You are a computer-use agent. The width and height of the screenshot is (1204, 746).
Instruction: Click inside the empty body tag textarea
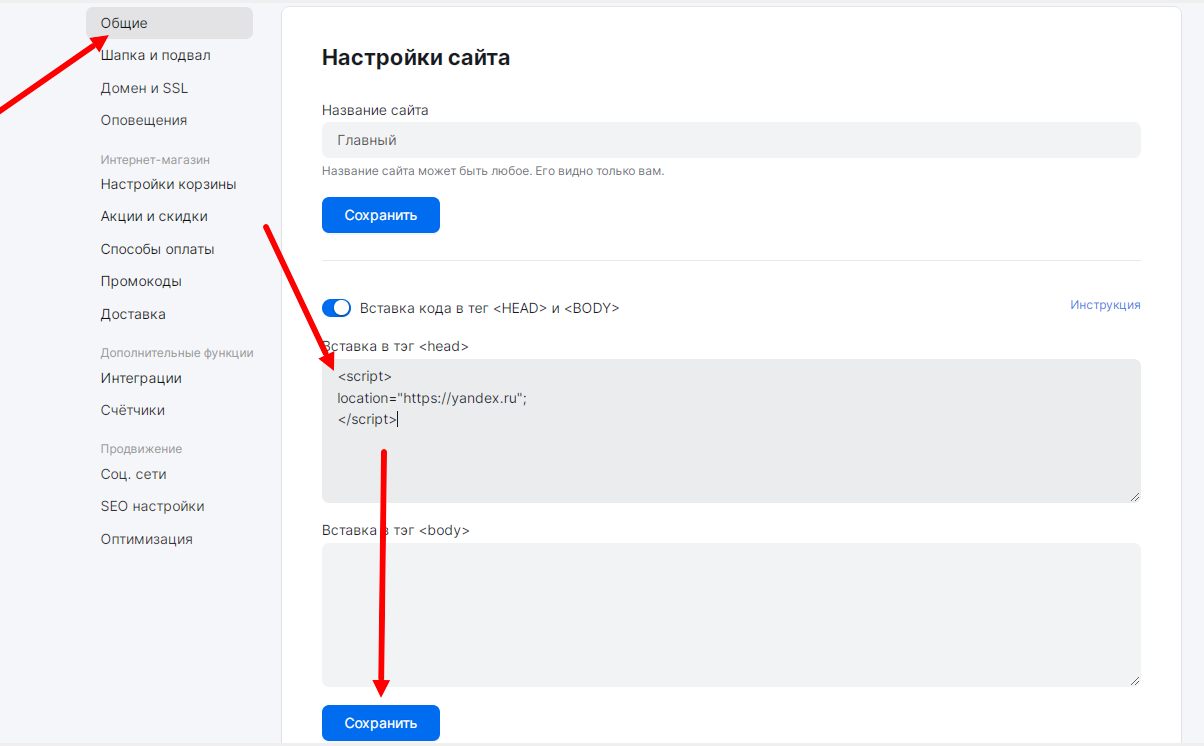[731, 615]
